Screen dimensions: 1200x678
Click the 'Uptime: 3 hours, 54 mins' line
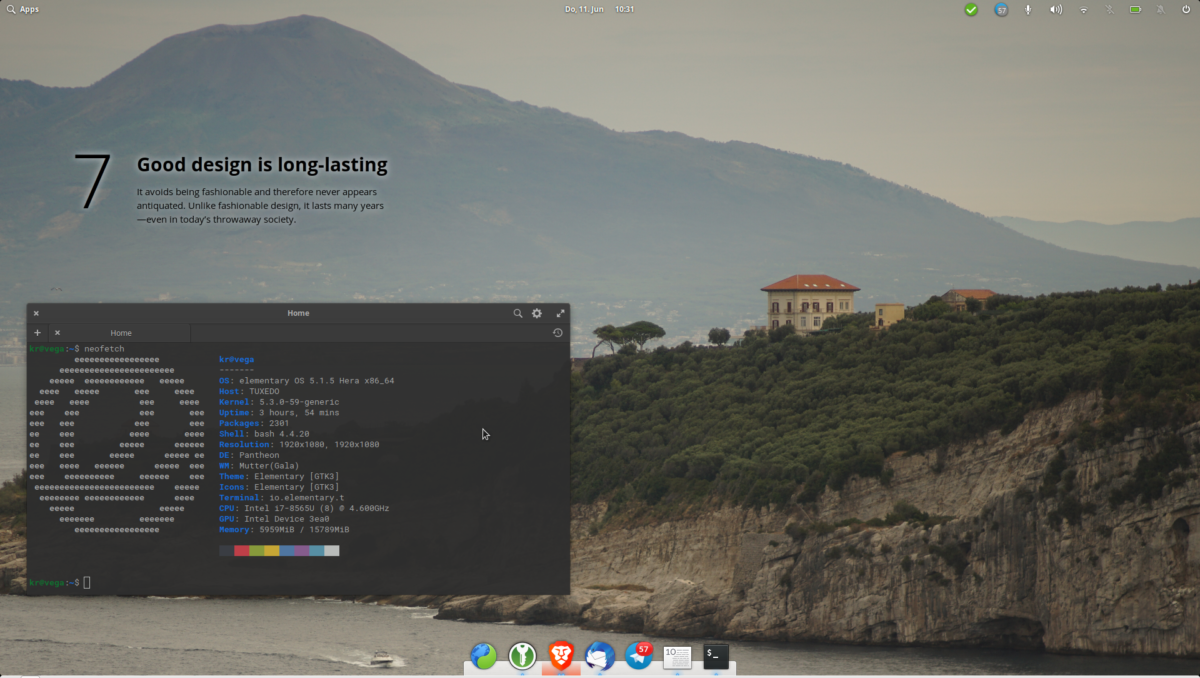click(x=279, y=412)
